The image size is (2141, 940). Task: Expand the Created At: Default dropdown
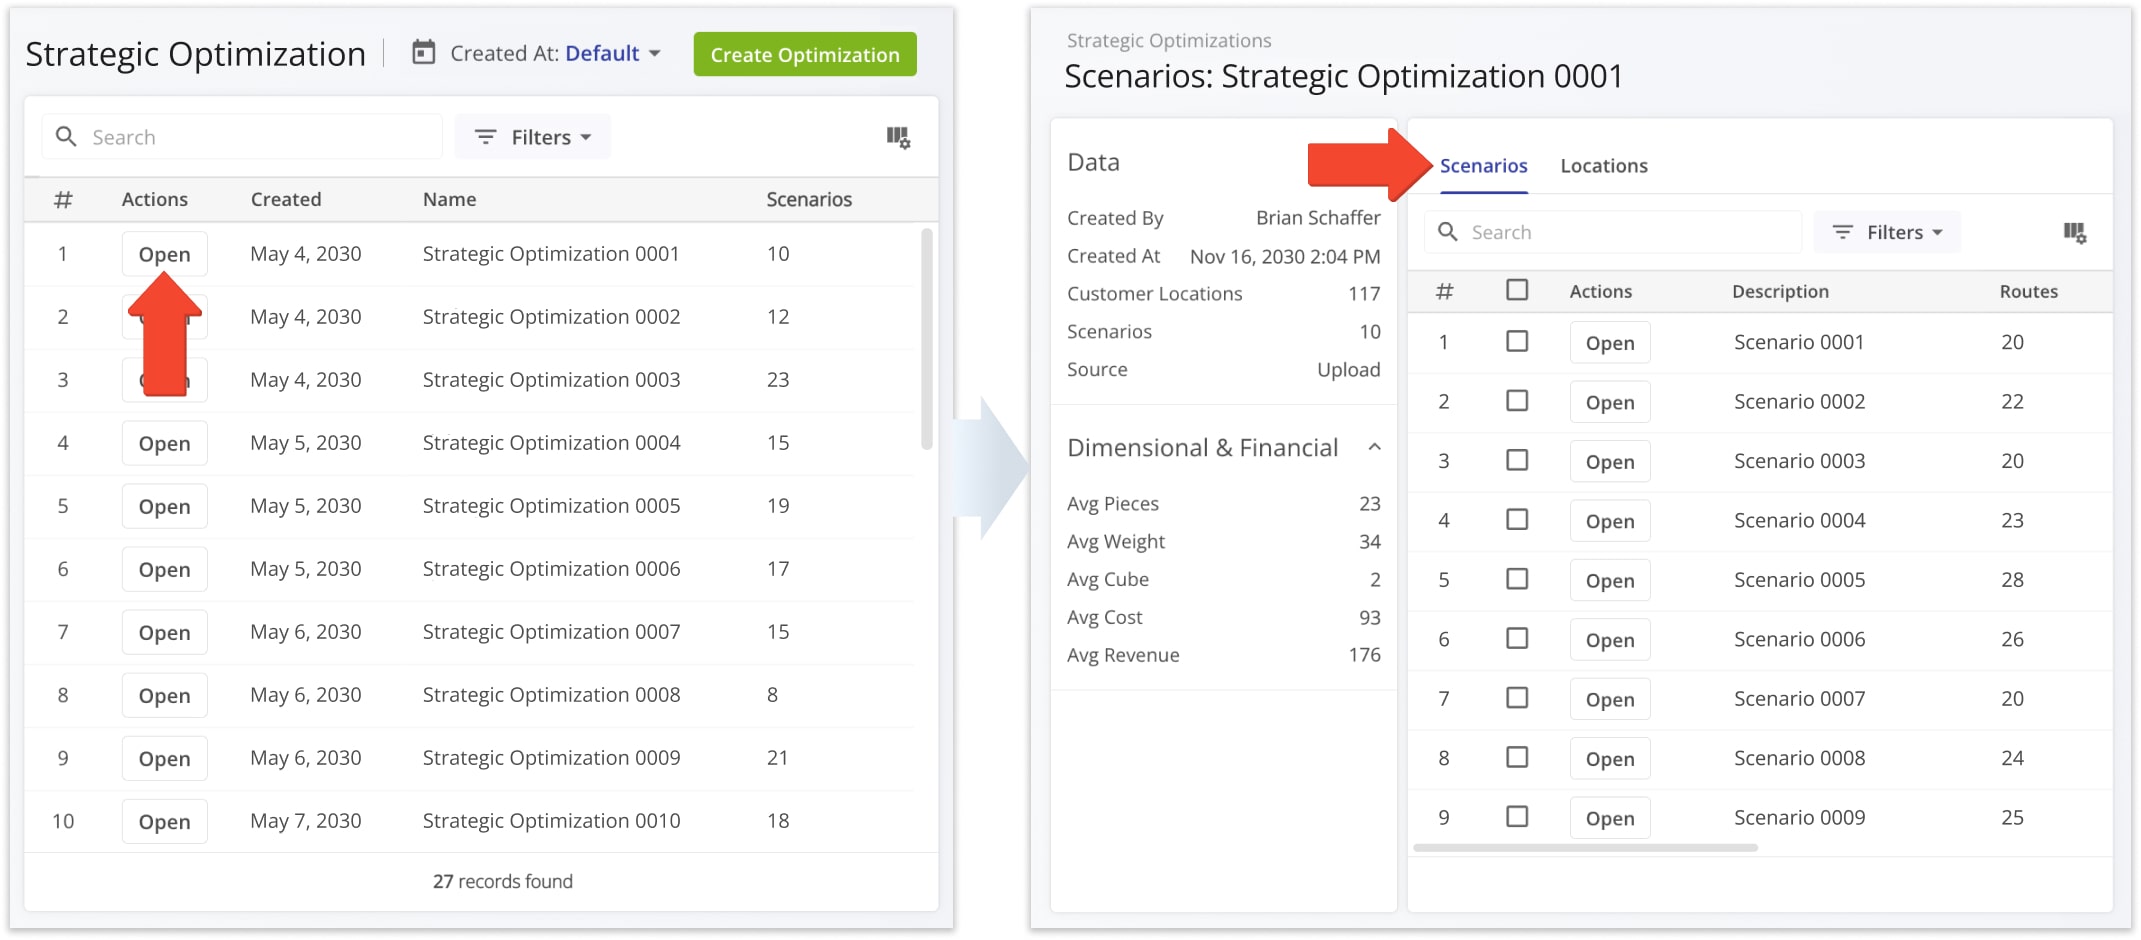(x=611, y=54)
